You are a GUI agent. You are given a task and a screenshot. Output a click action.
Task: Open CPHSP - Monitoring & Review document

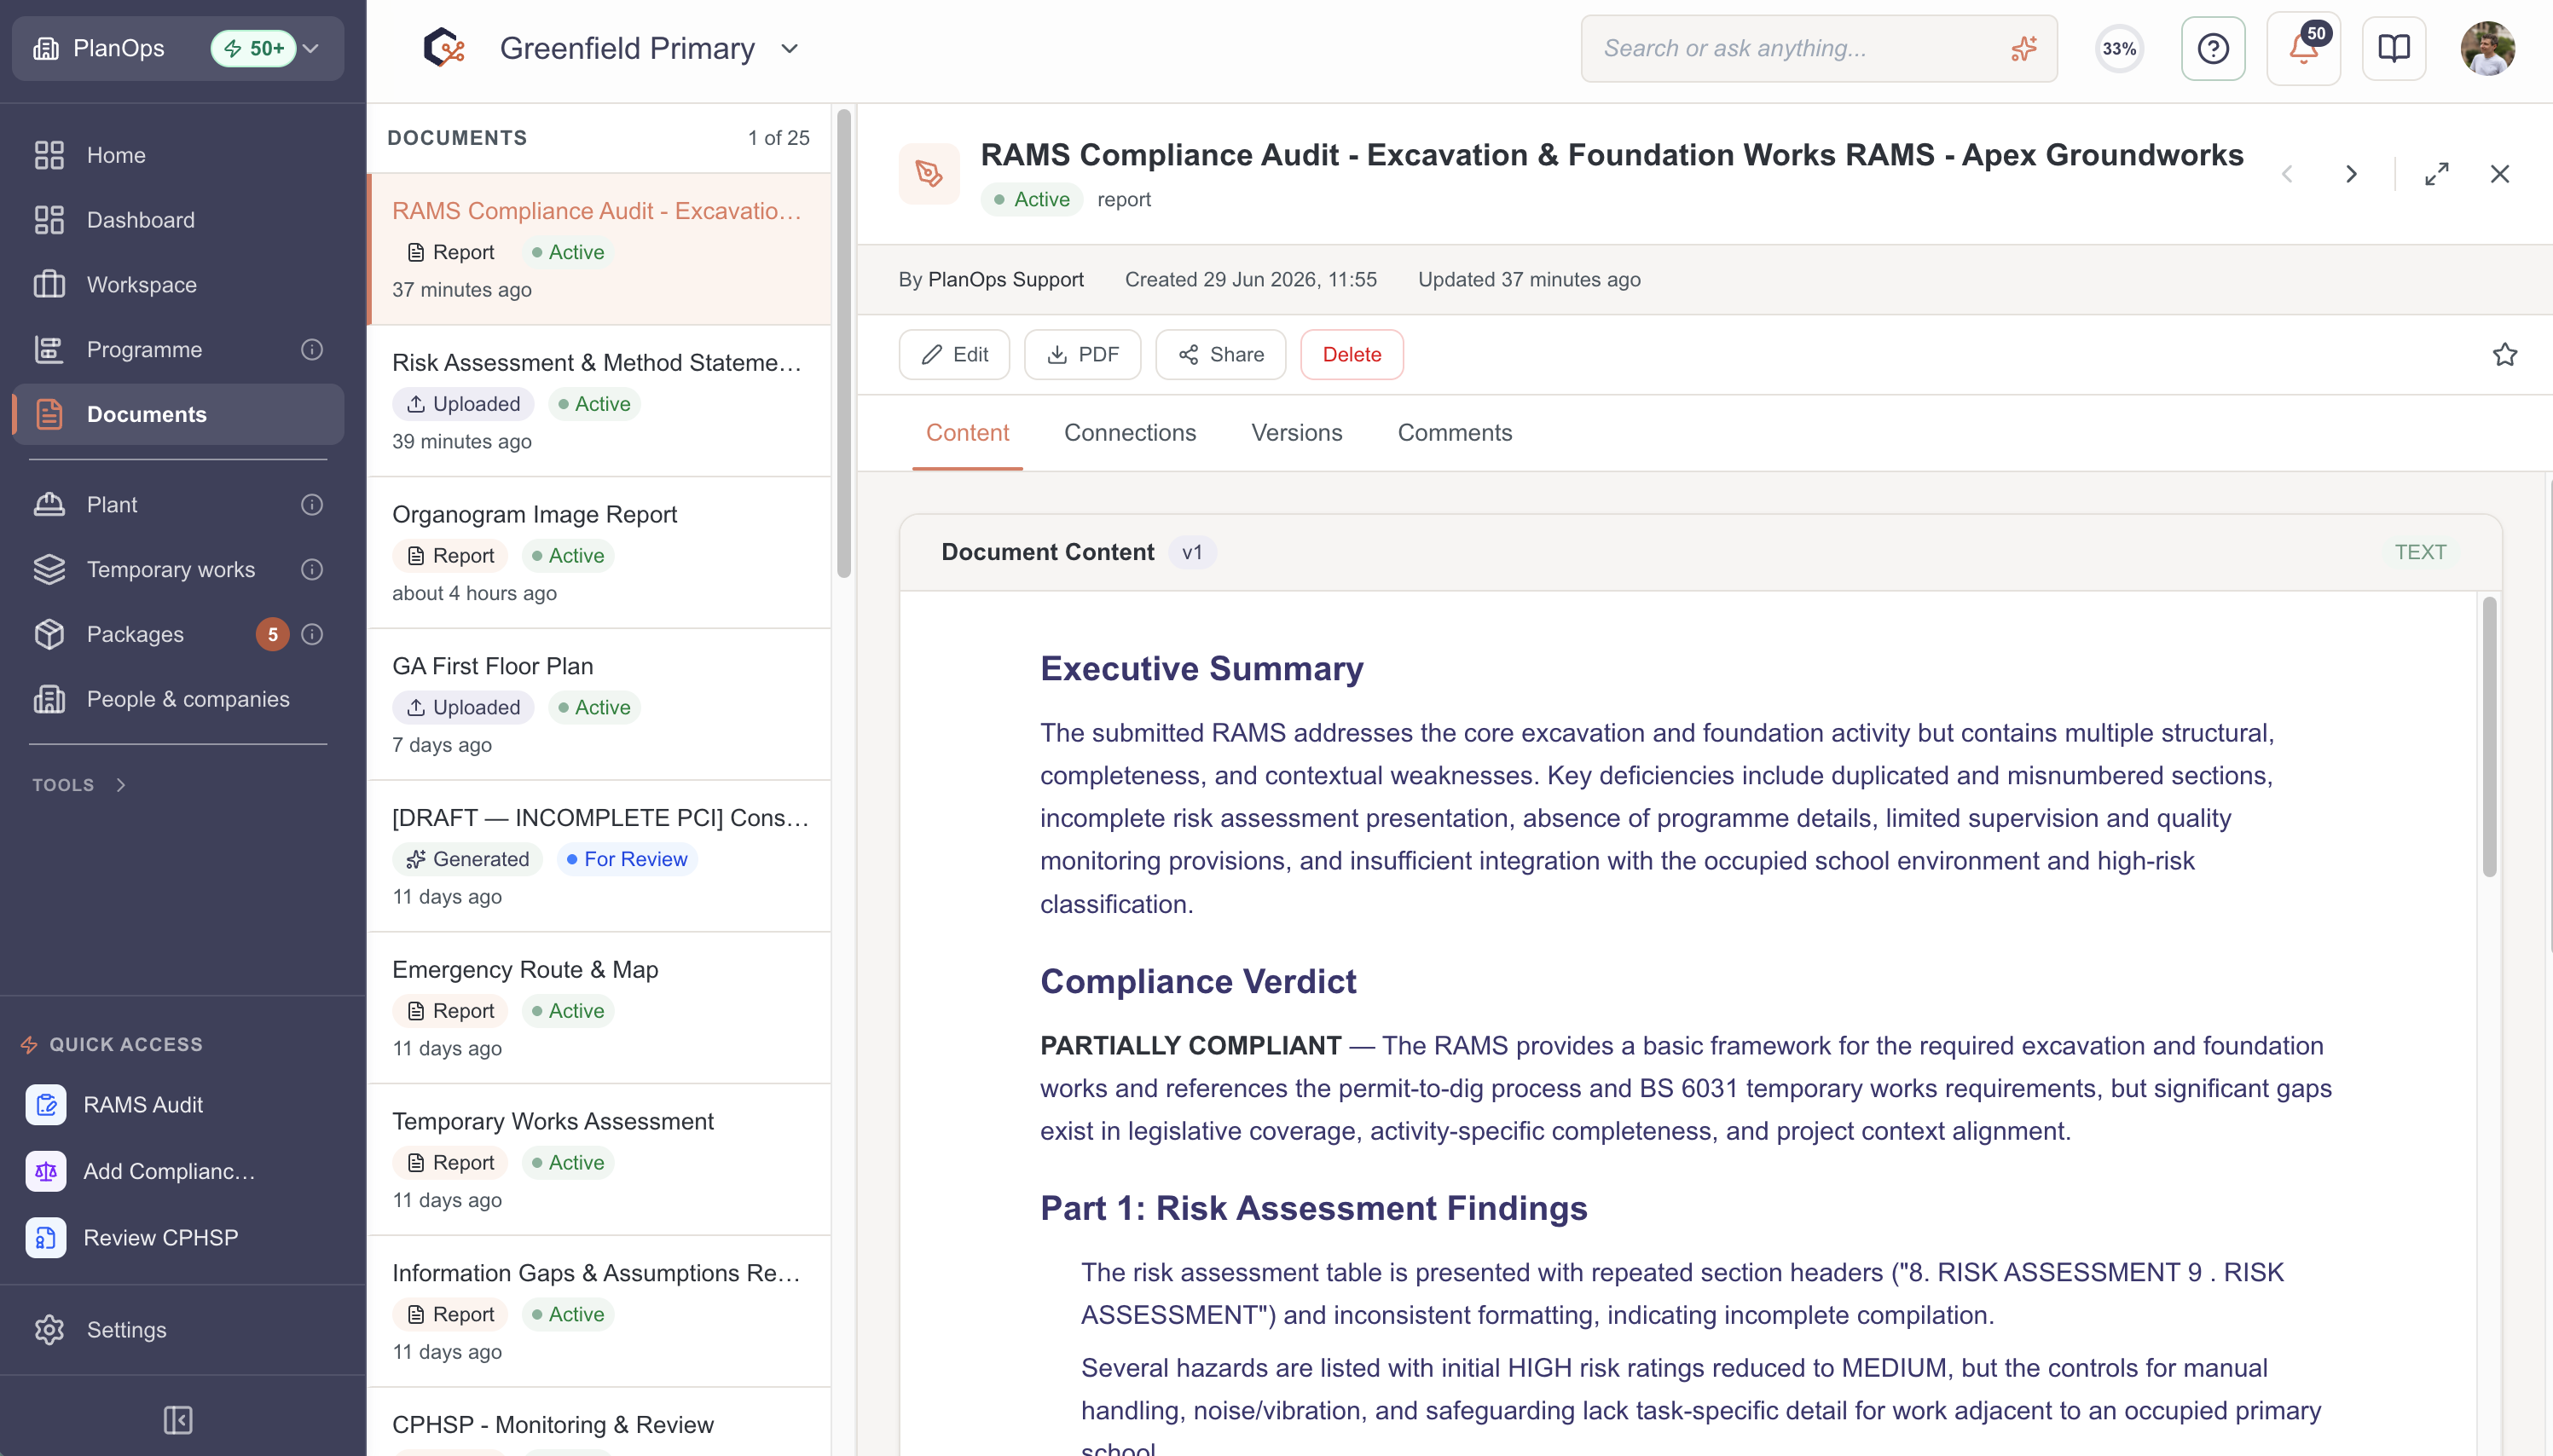pos(600,1424)
